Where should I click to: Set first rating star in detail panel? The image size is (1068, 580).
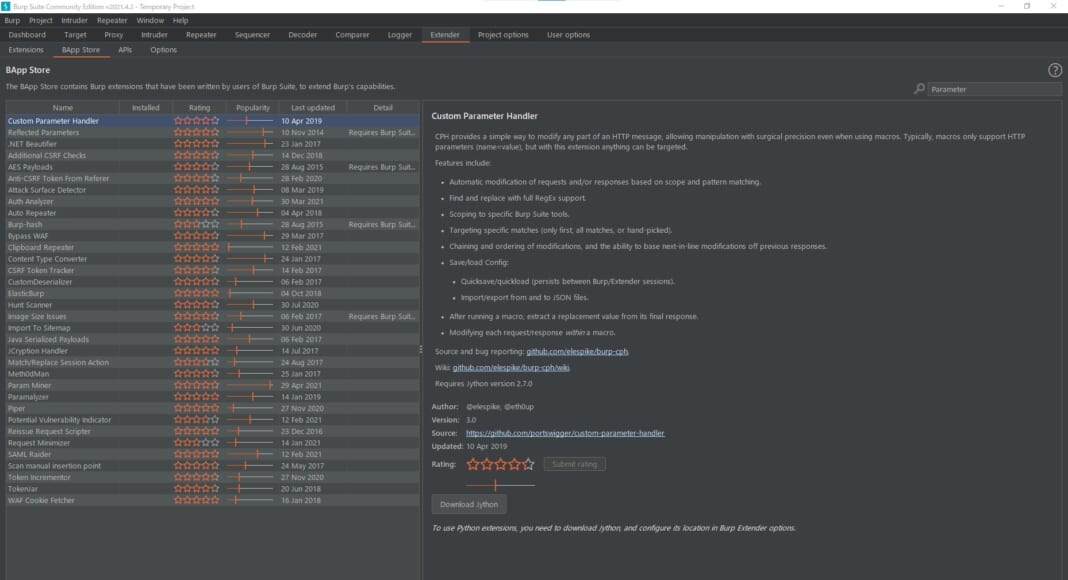coord(473,464)
